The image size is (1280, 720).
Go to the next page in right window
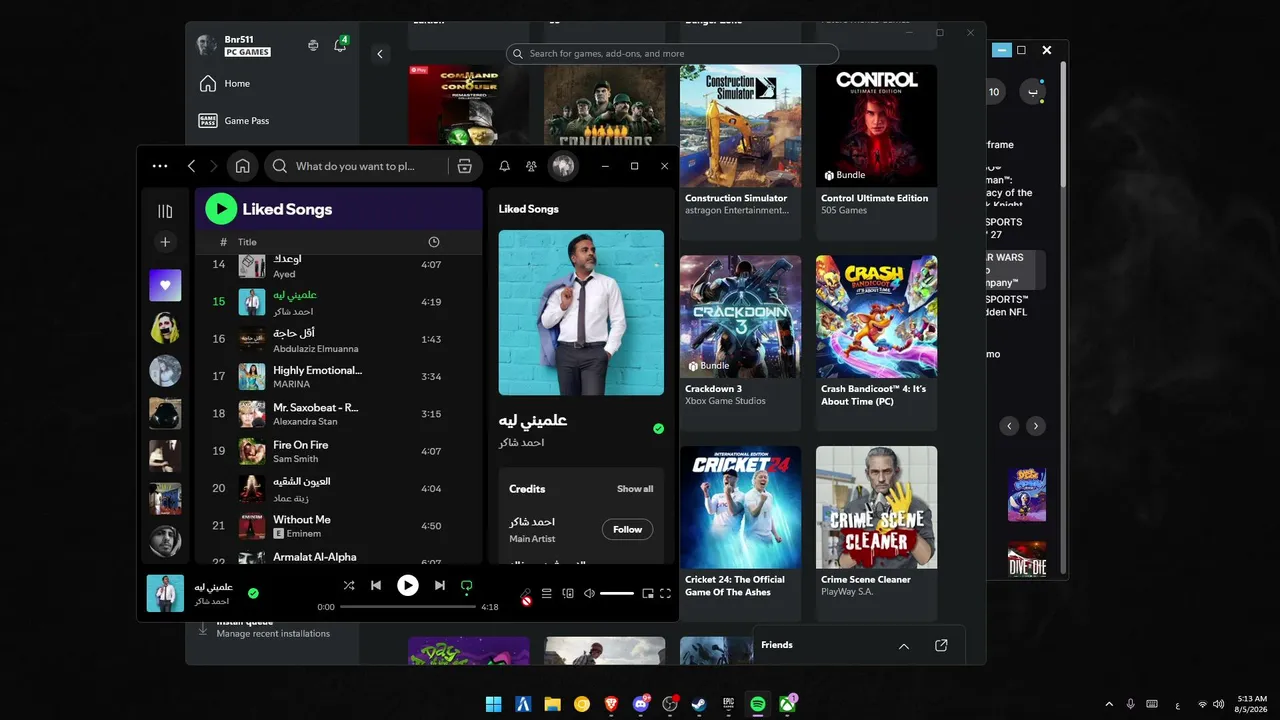[x=1036, y=426]
